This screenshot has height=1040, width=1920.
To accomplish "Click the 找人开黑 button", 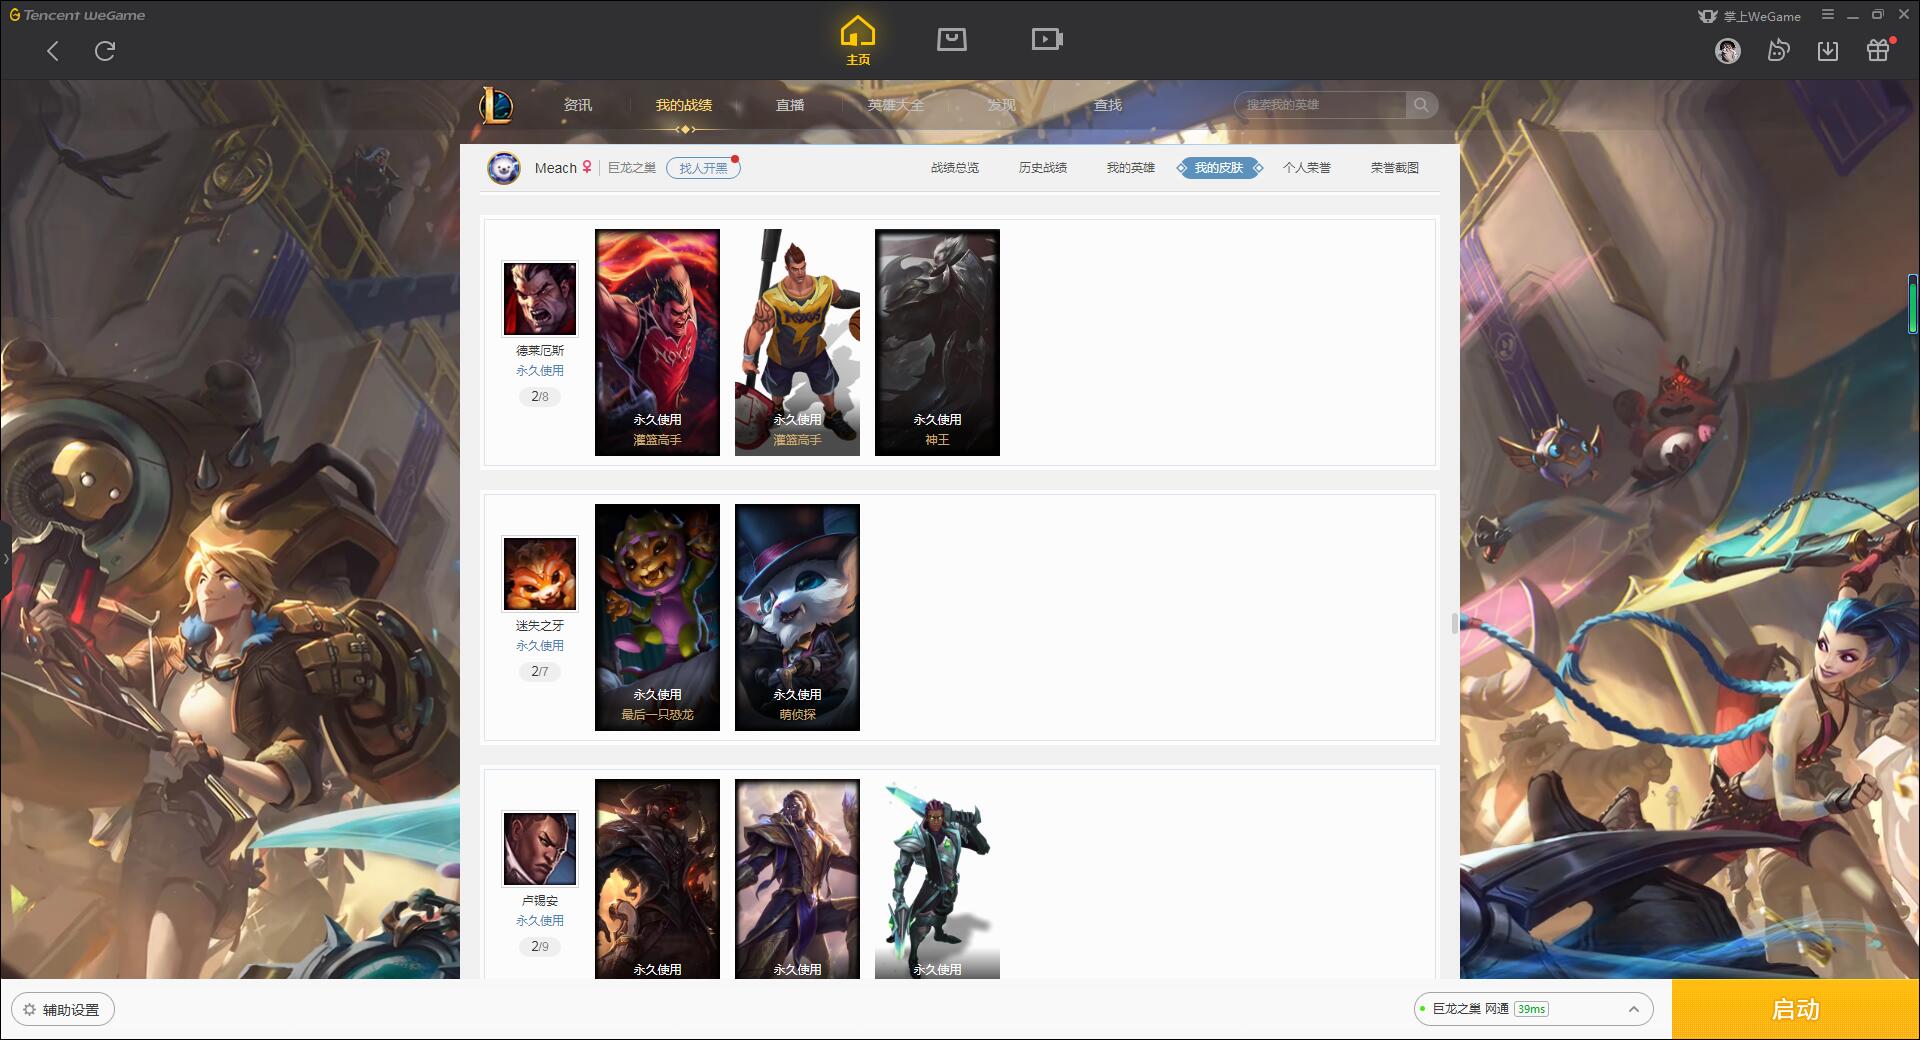I will (x=704, y=168).
